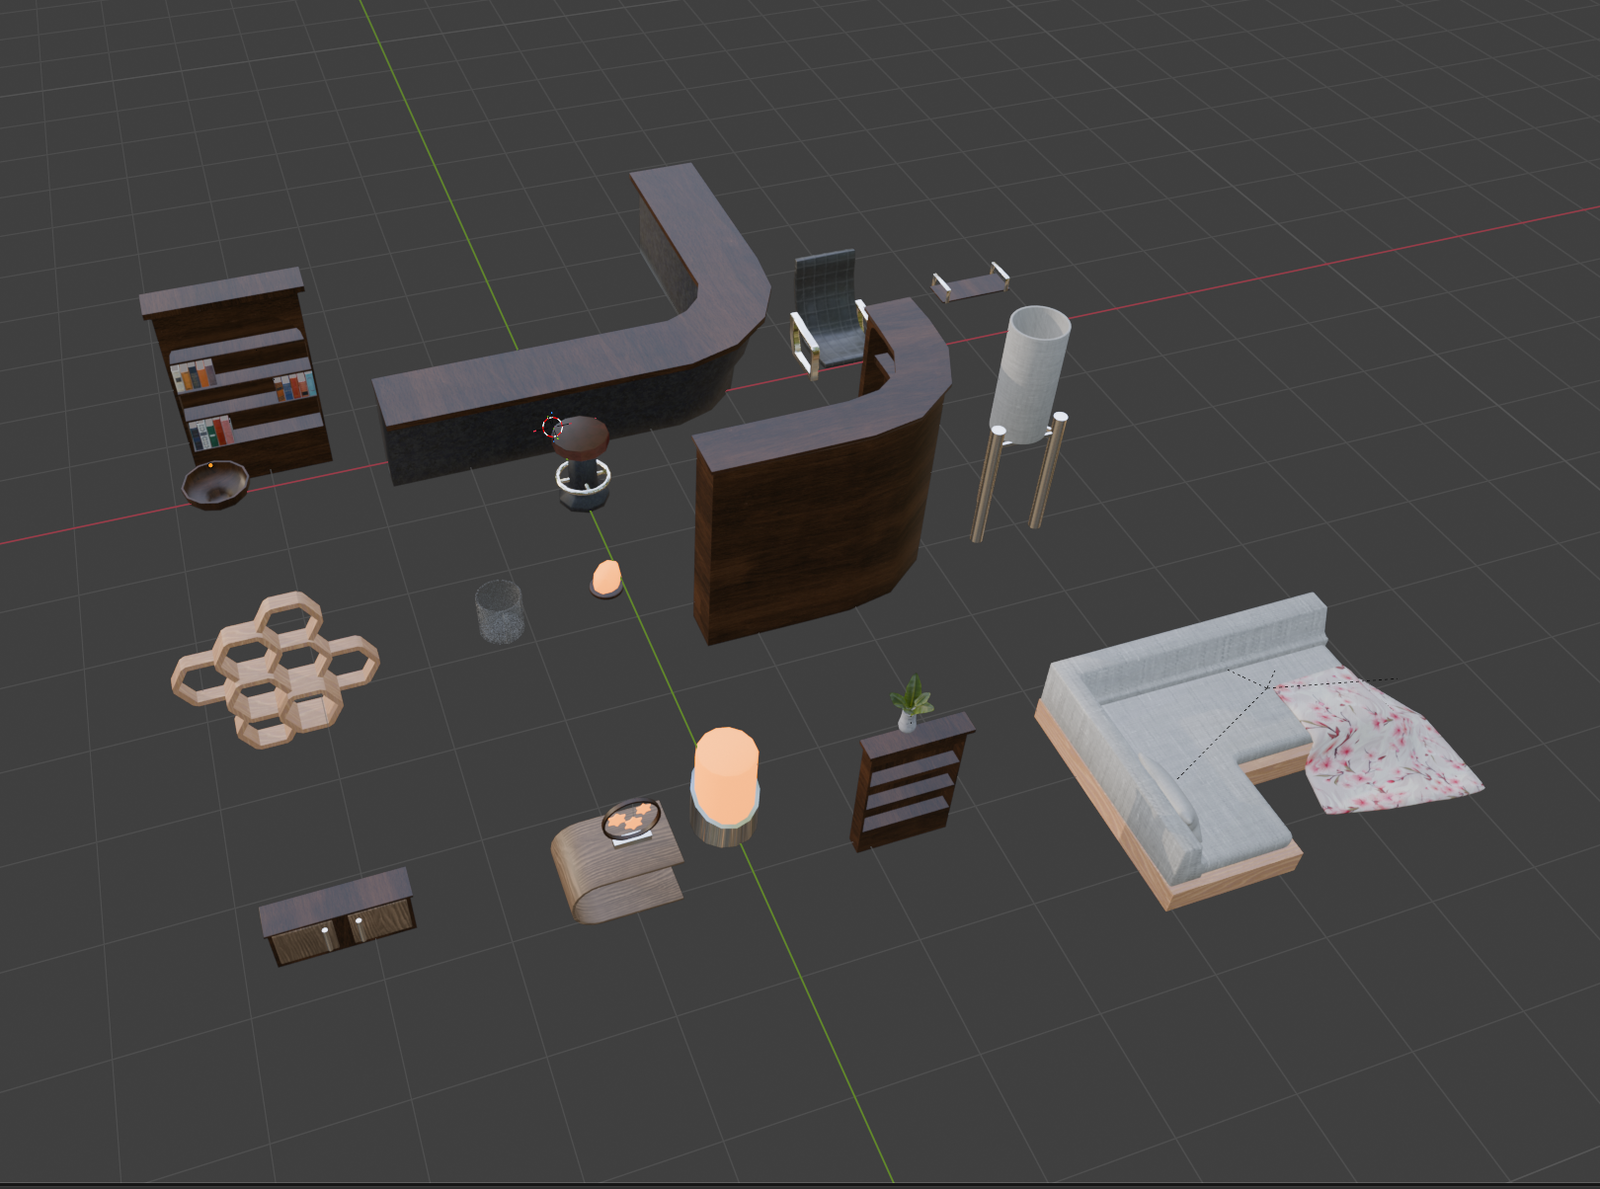Select the potted plant on the shelf

coord(912,700)
